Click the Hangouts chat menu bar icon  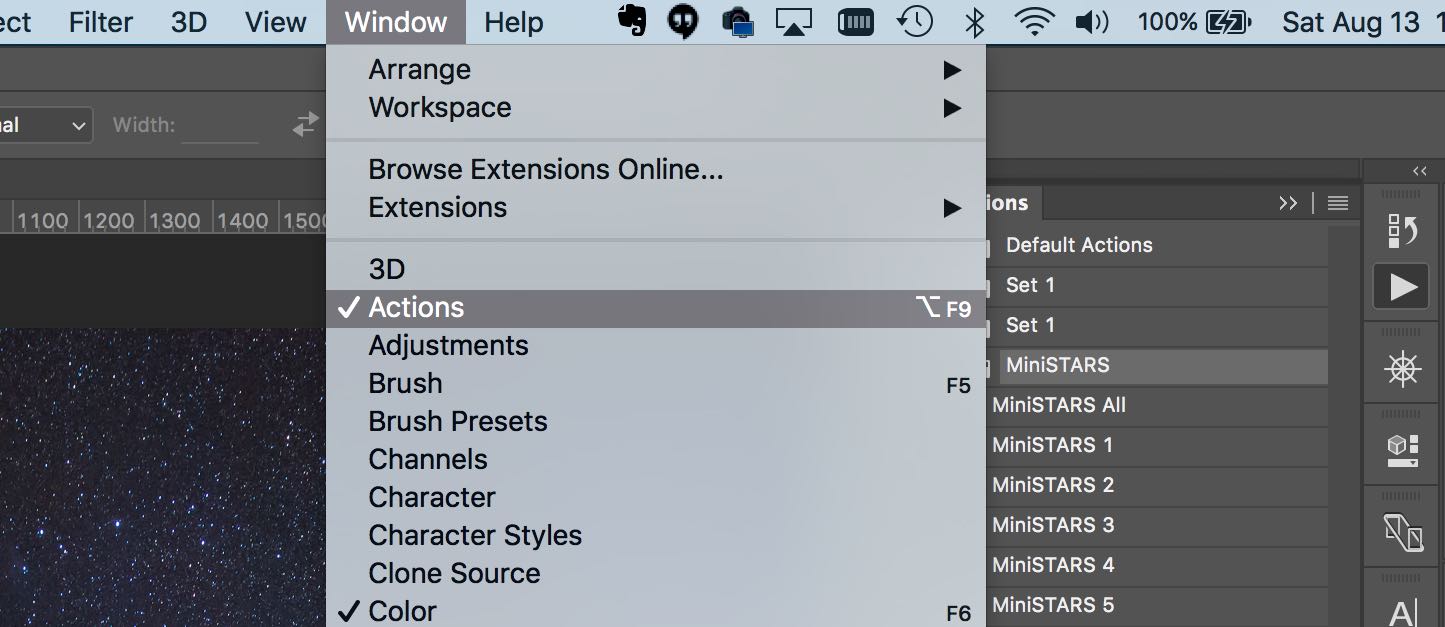point(683,21)
